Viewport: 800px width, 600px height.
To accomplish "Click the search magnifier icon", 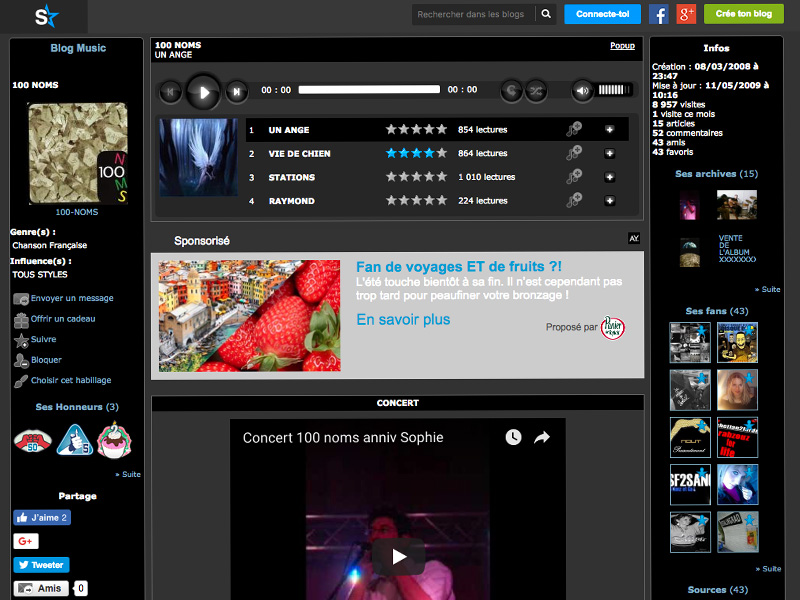I will tap(546, 14).
